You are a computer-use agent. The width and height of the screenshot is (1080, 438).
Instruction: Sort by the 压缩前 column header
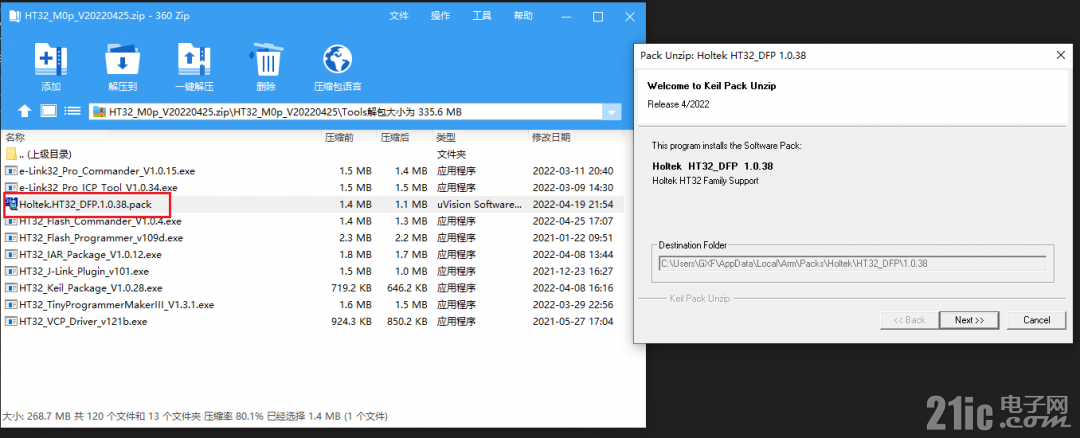pos(339,137)
